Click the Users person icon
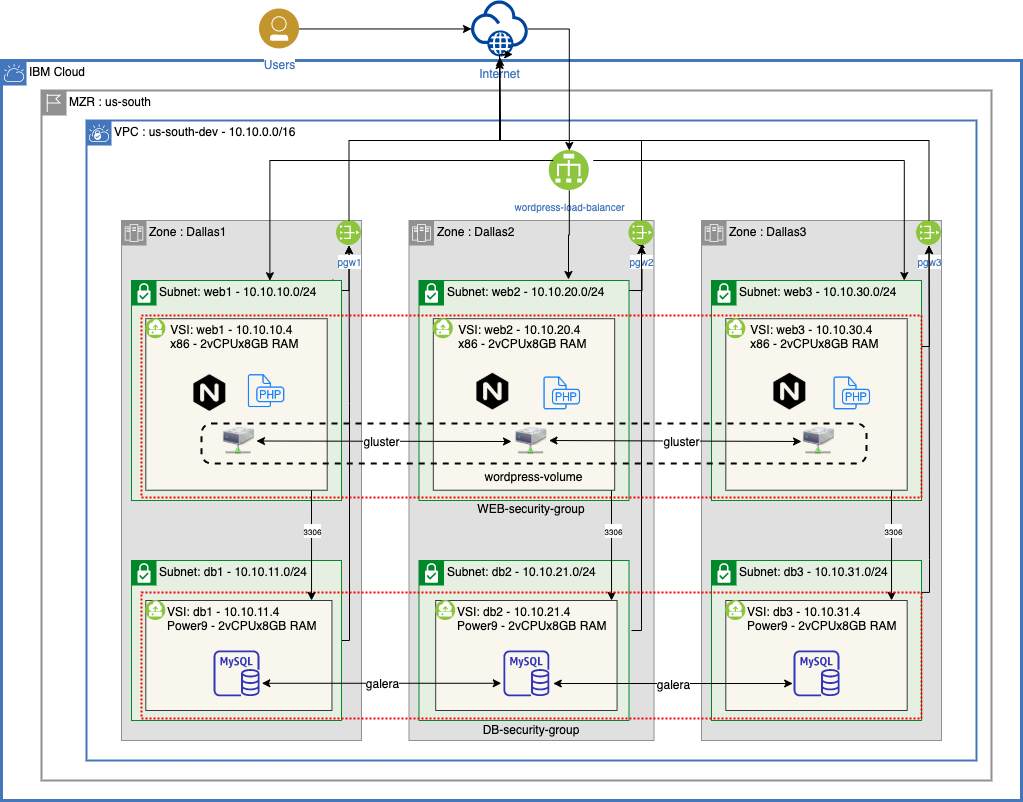The image size is (1023, 802). click(279, 29)
